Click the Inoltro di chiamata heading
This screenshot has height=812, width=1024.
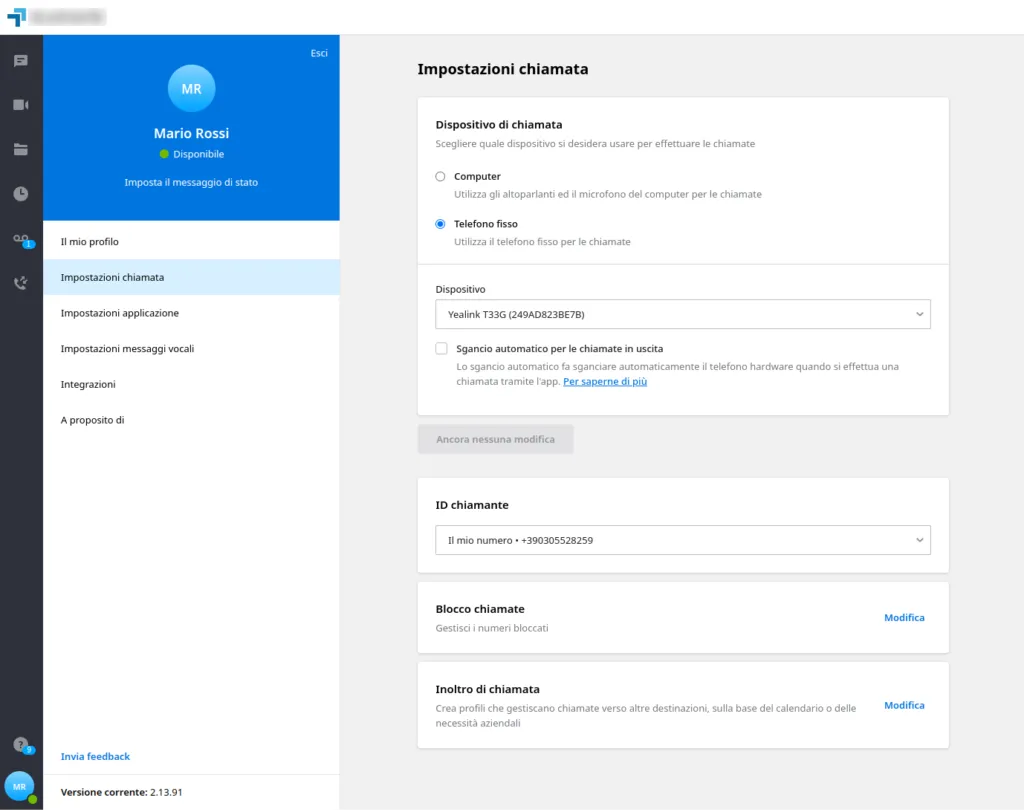coord(487,689)
